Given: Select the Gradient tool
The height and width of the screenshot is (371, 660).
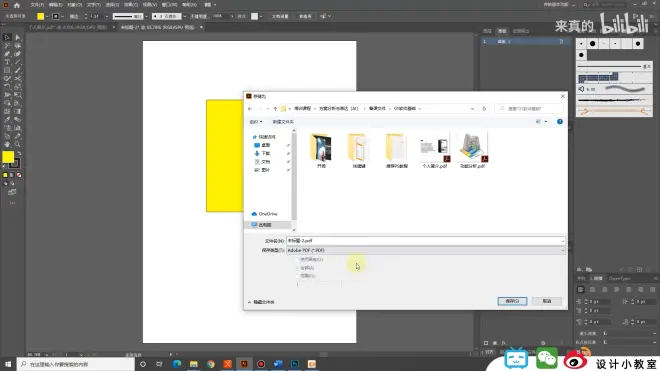Looking at the screenshot, I should tap(18, 112).
